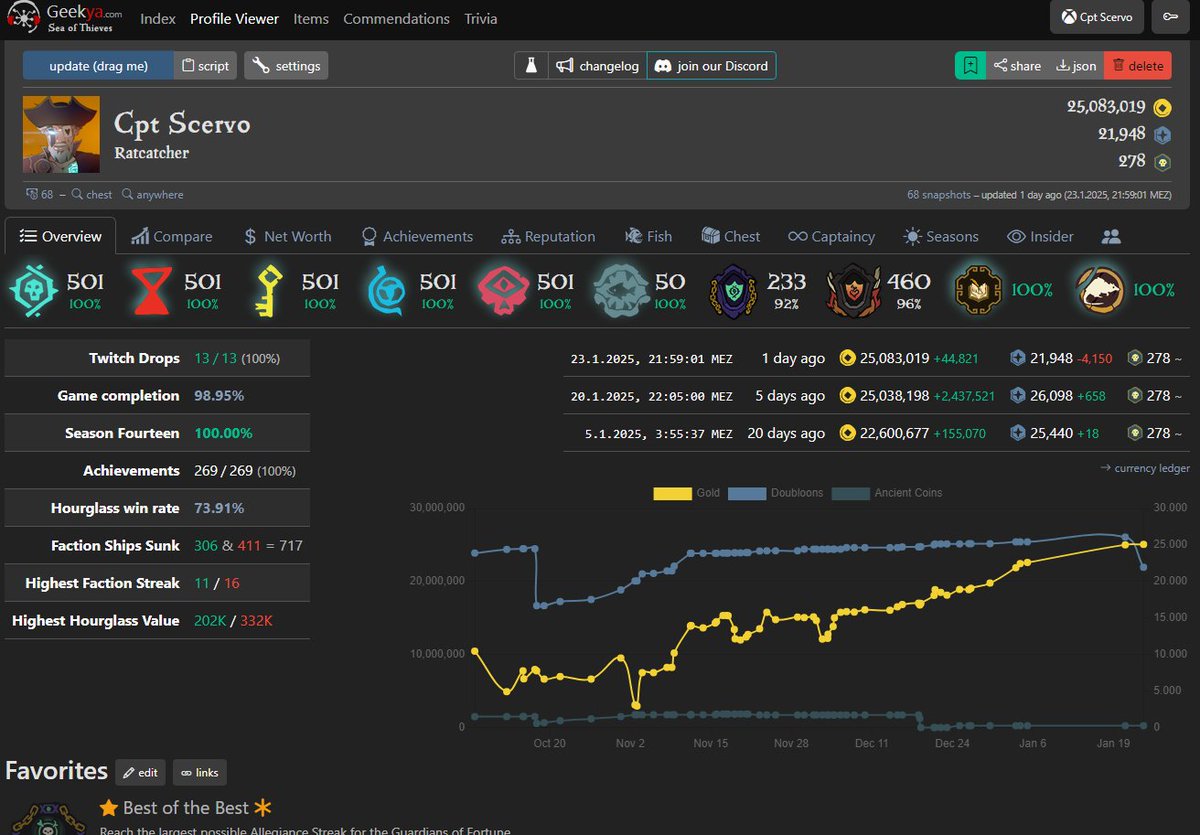This screenshot has height=835, width=1200.
Task: Open the currency ledger link
Action: [1144, 468]
